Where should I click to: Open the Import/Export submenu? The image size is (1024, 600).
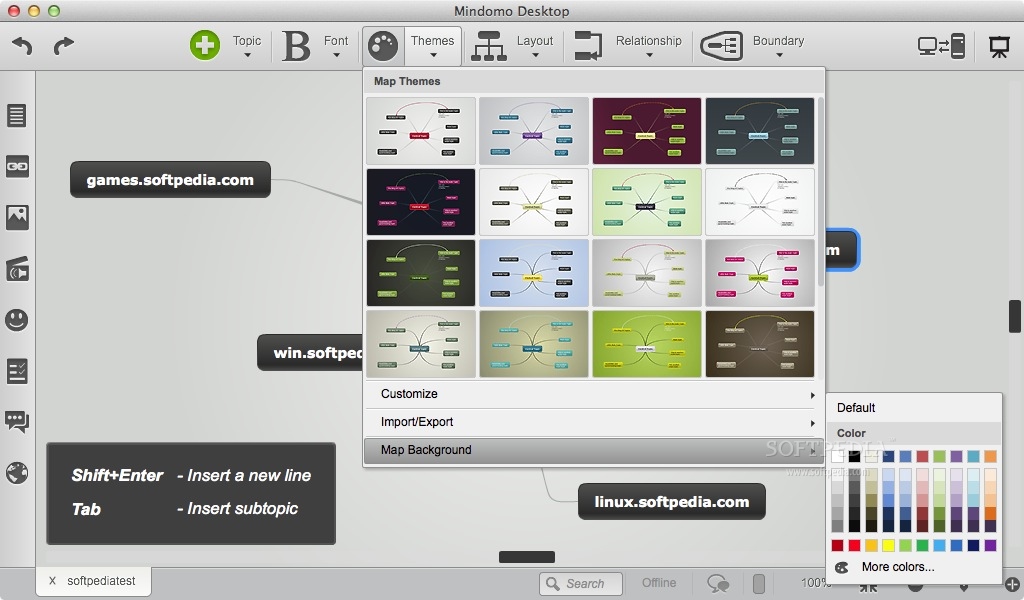(x=593, y=422)
